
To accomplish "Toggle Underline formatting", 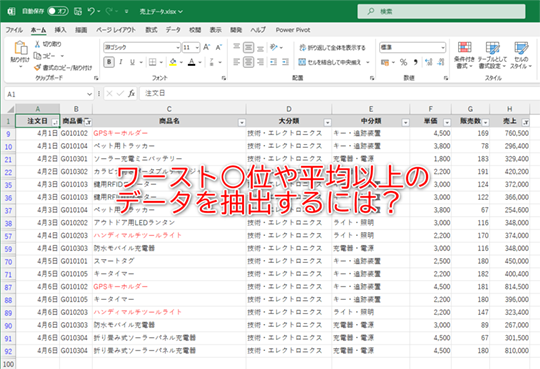I will 132,62.
